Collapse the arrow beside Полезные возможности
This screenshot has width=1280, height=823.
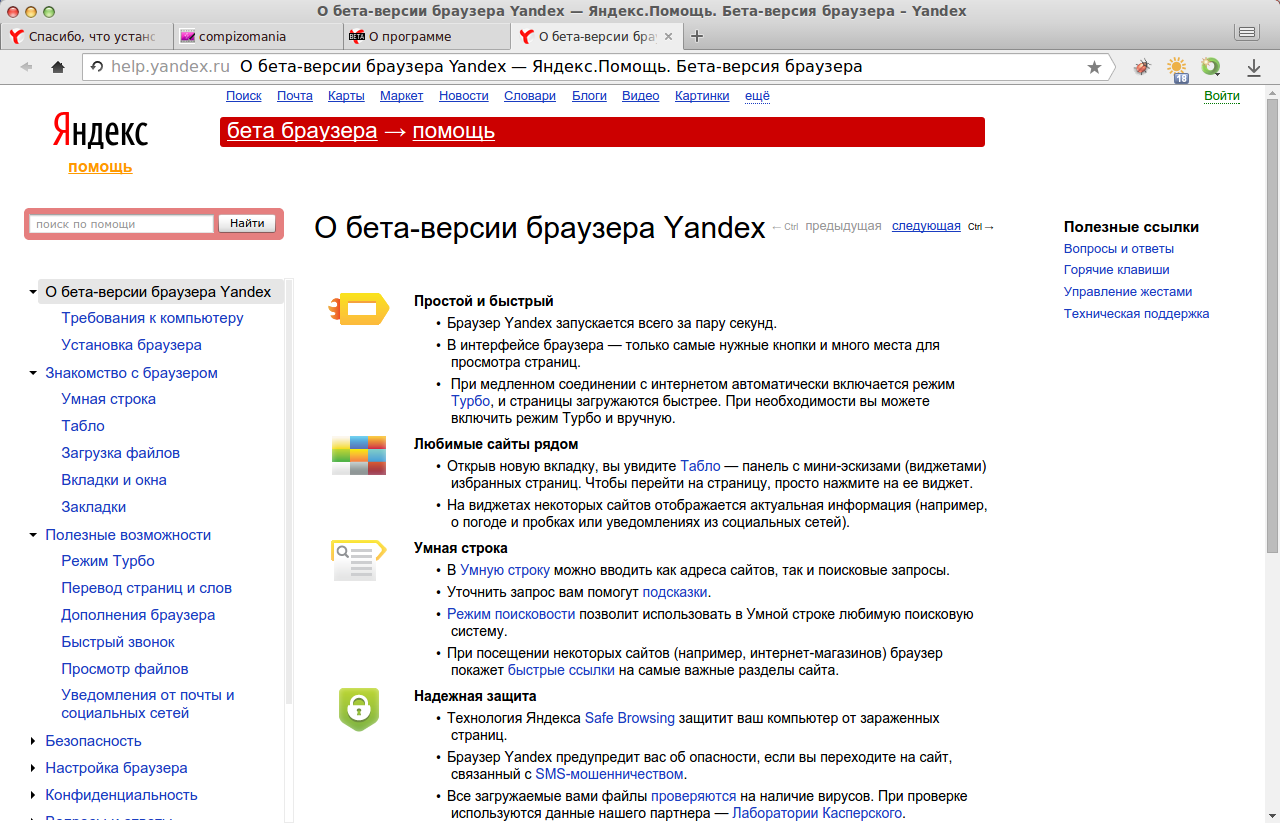click(x=33, y=536)
